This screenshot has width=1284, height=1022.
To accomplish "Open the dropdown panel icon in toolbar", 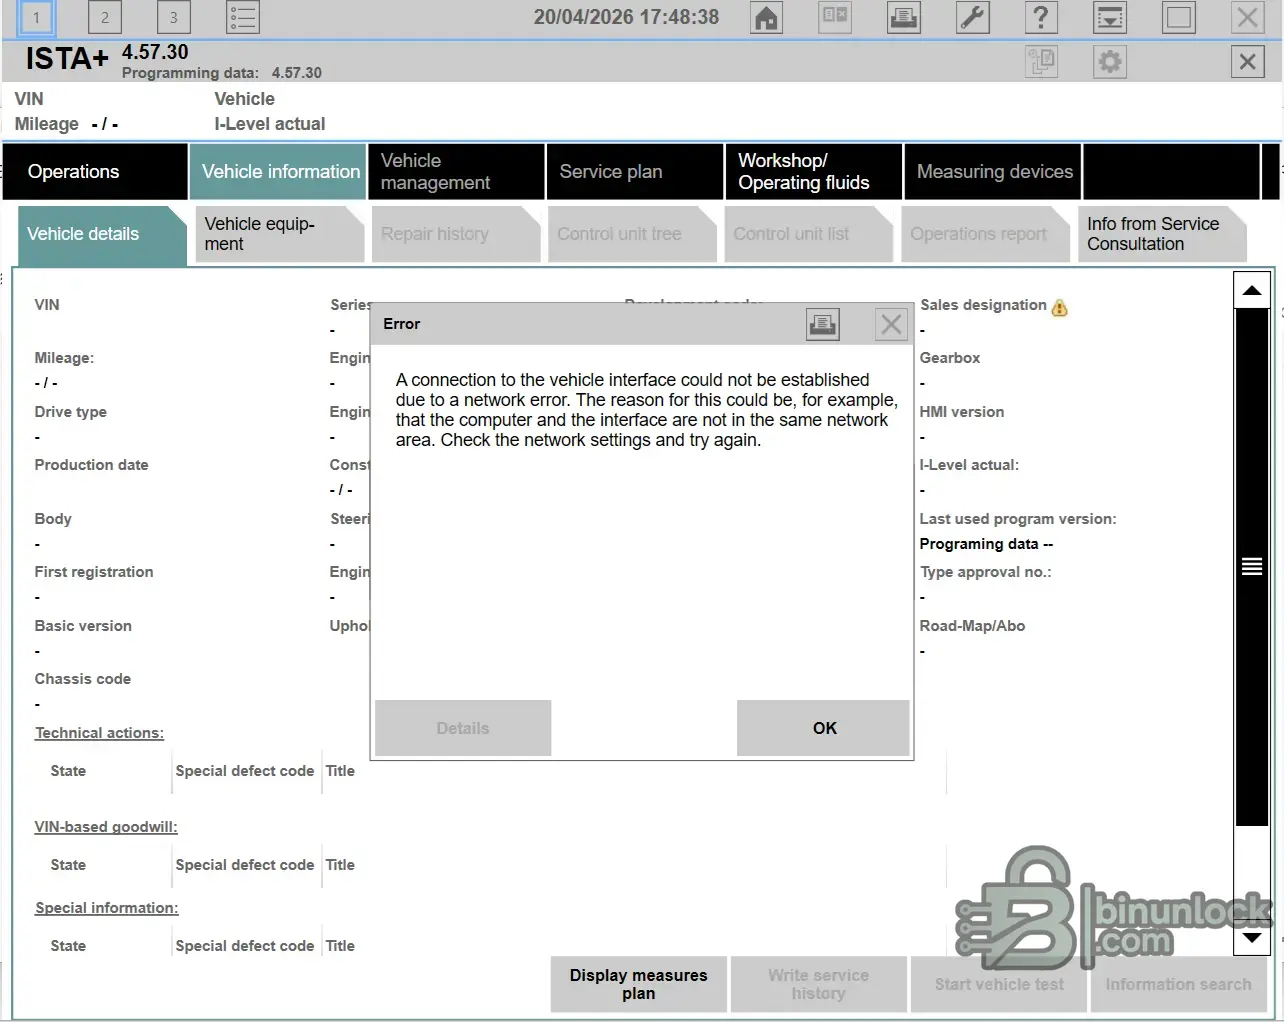I will pos(1109,18).
